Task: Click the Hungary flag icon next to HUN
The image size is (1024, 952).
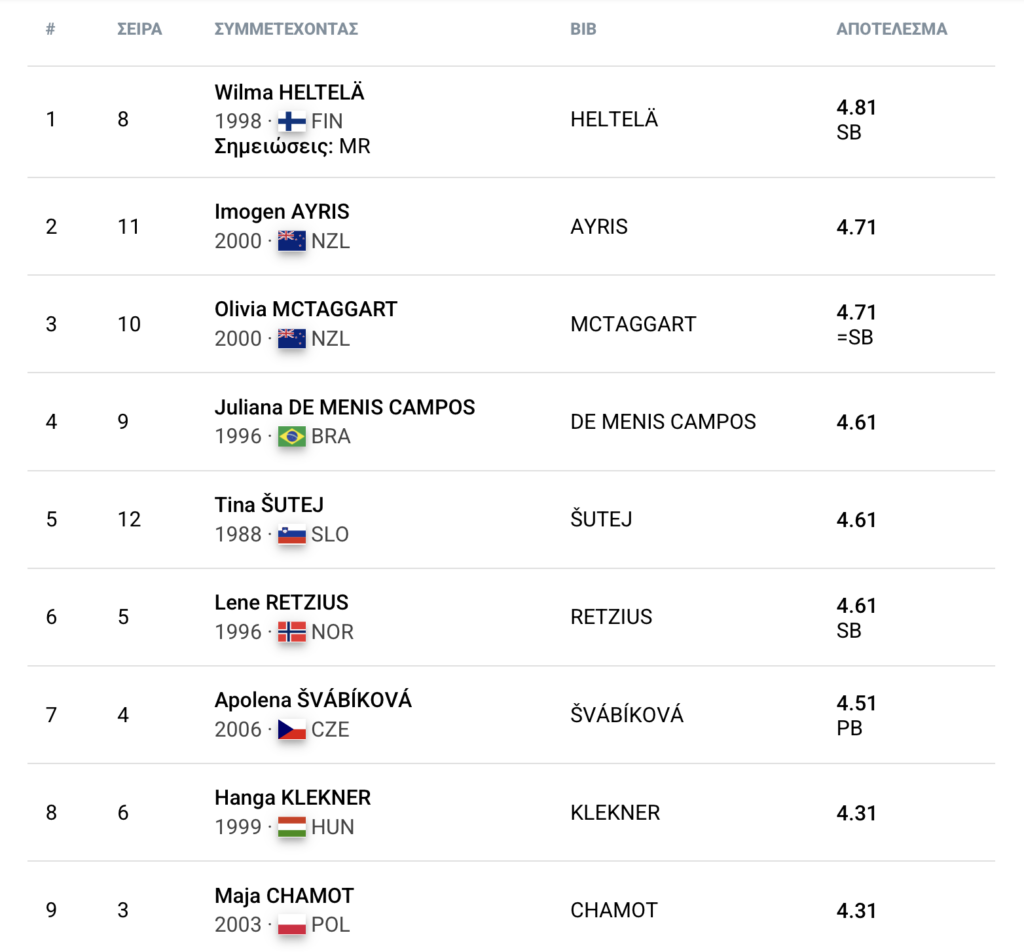Action: 291,827
